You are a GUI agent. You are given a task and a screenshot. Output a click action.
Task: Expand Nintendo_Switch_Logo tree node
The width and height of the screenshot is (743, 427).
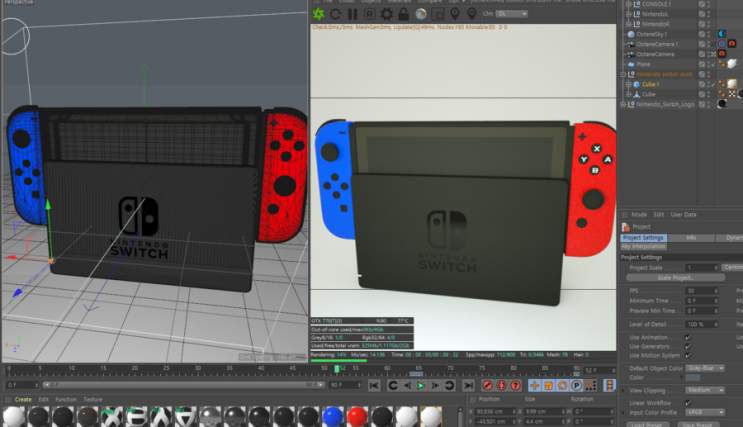tap(624, 104)
